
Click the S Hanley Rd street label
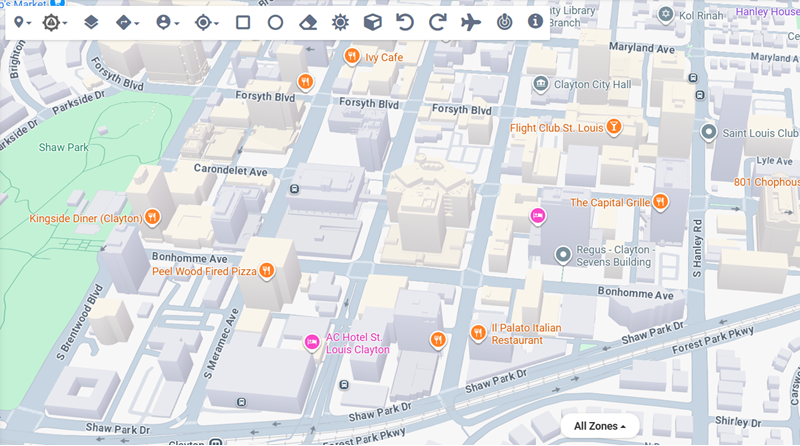(697, 249)
